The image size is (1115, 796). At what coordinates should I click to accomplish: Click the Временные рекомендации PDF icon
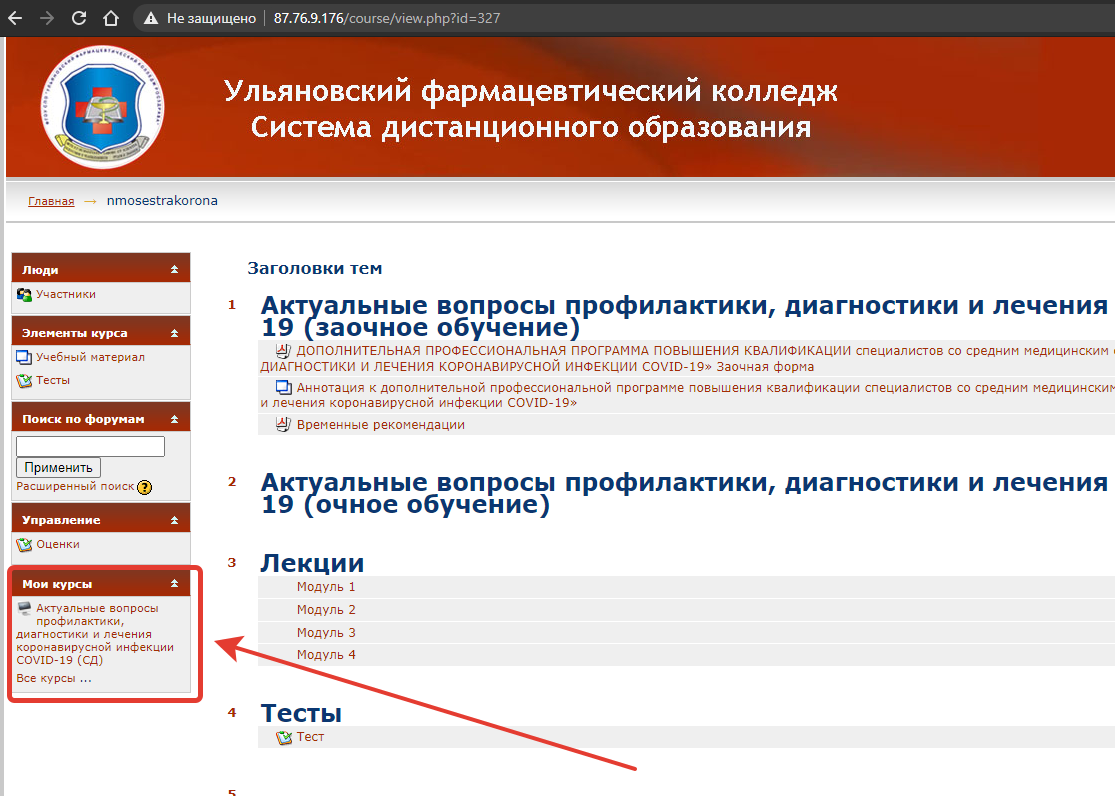point(282,425)
